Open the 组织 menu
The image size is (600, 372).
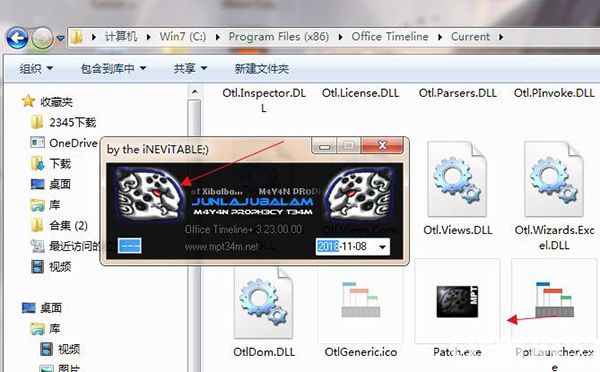pos(36,69)
